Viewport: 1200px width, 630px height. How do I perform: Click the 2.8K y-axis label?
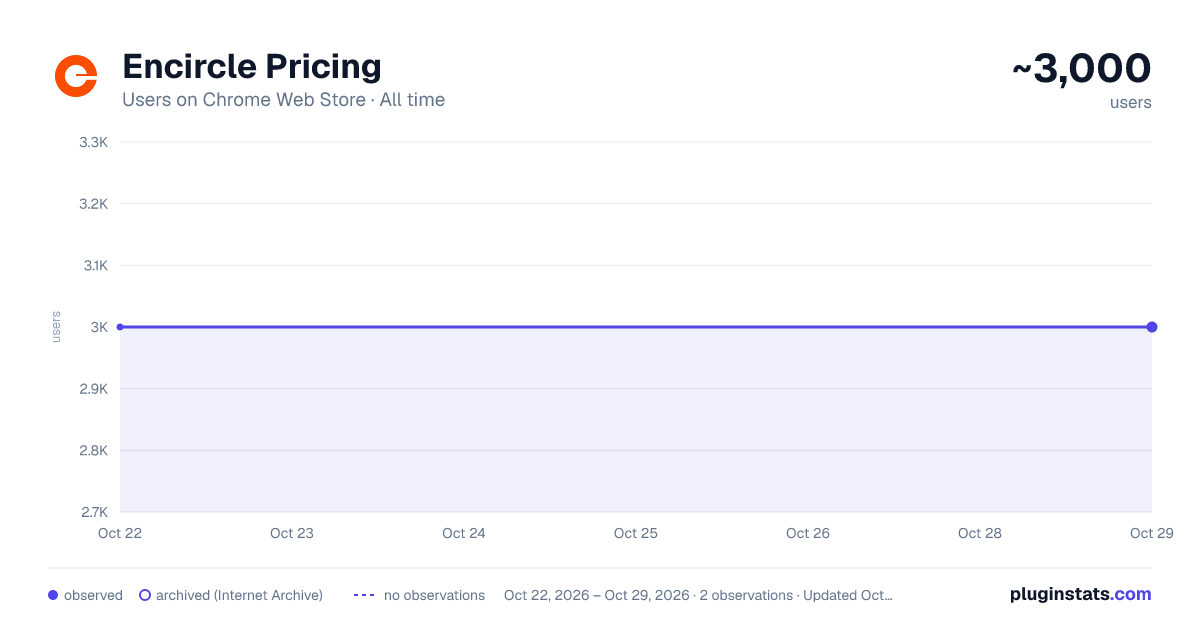93,450
